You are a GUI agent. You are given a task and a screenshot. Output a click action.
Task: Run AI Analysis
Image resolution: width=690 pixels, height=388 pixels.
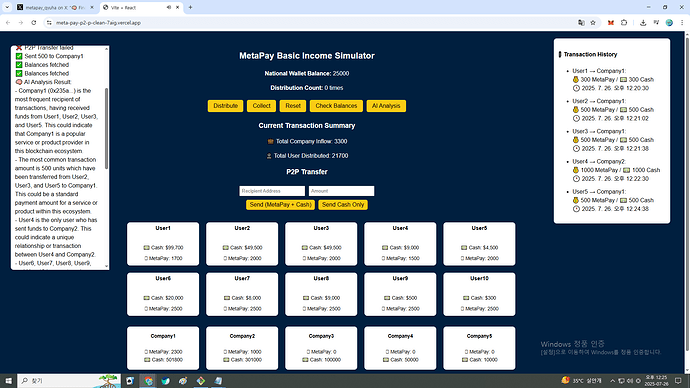(x=386, y=106)
